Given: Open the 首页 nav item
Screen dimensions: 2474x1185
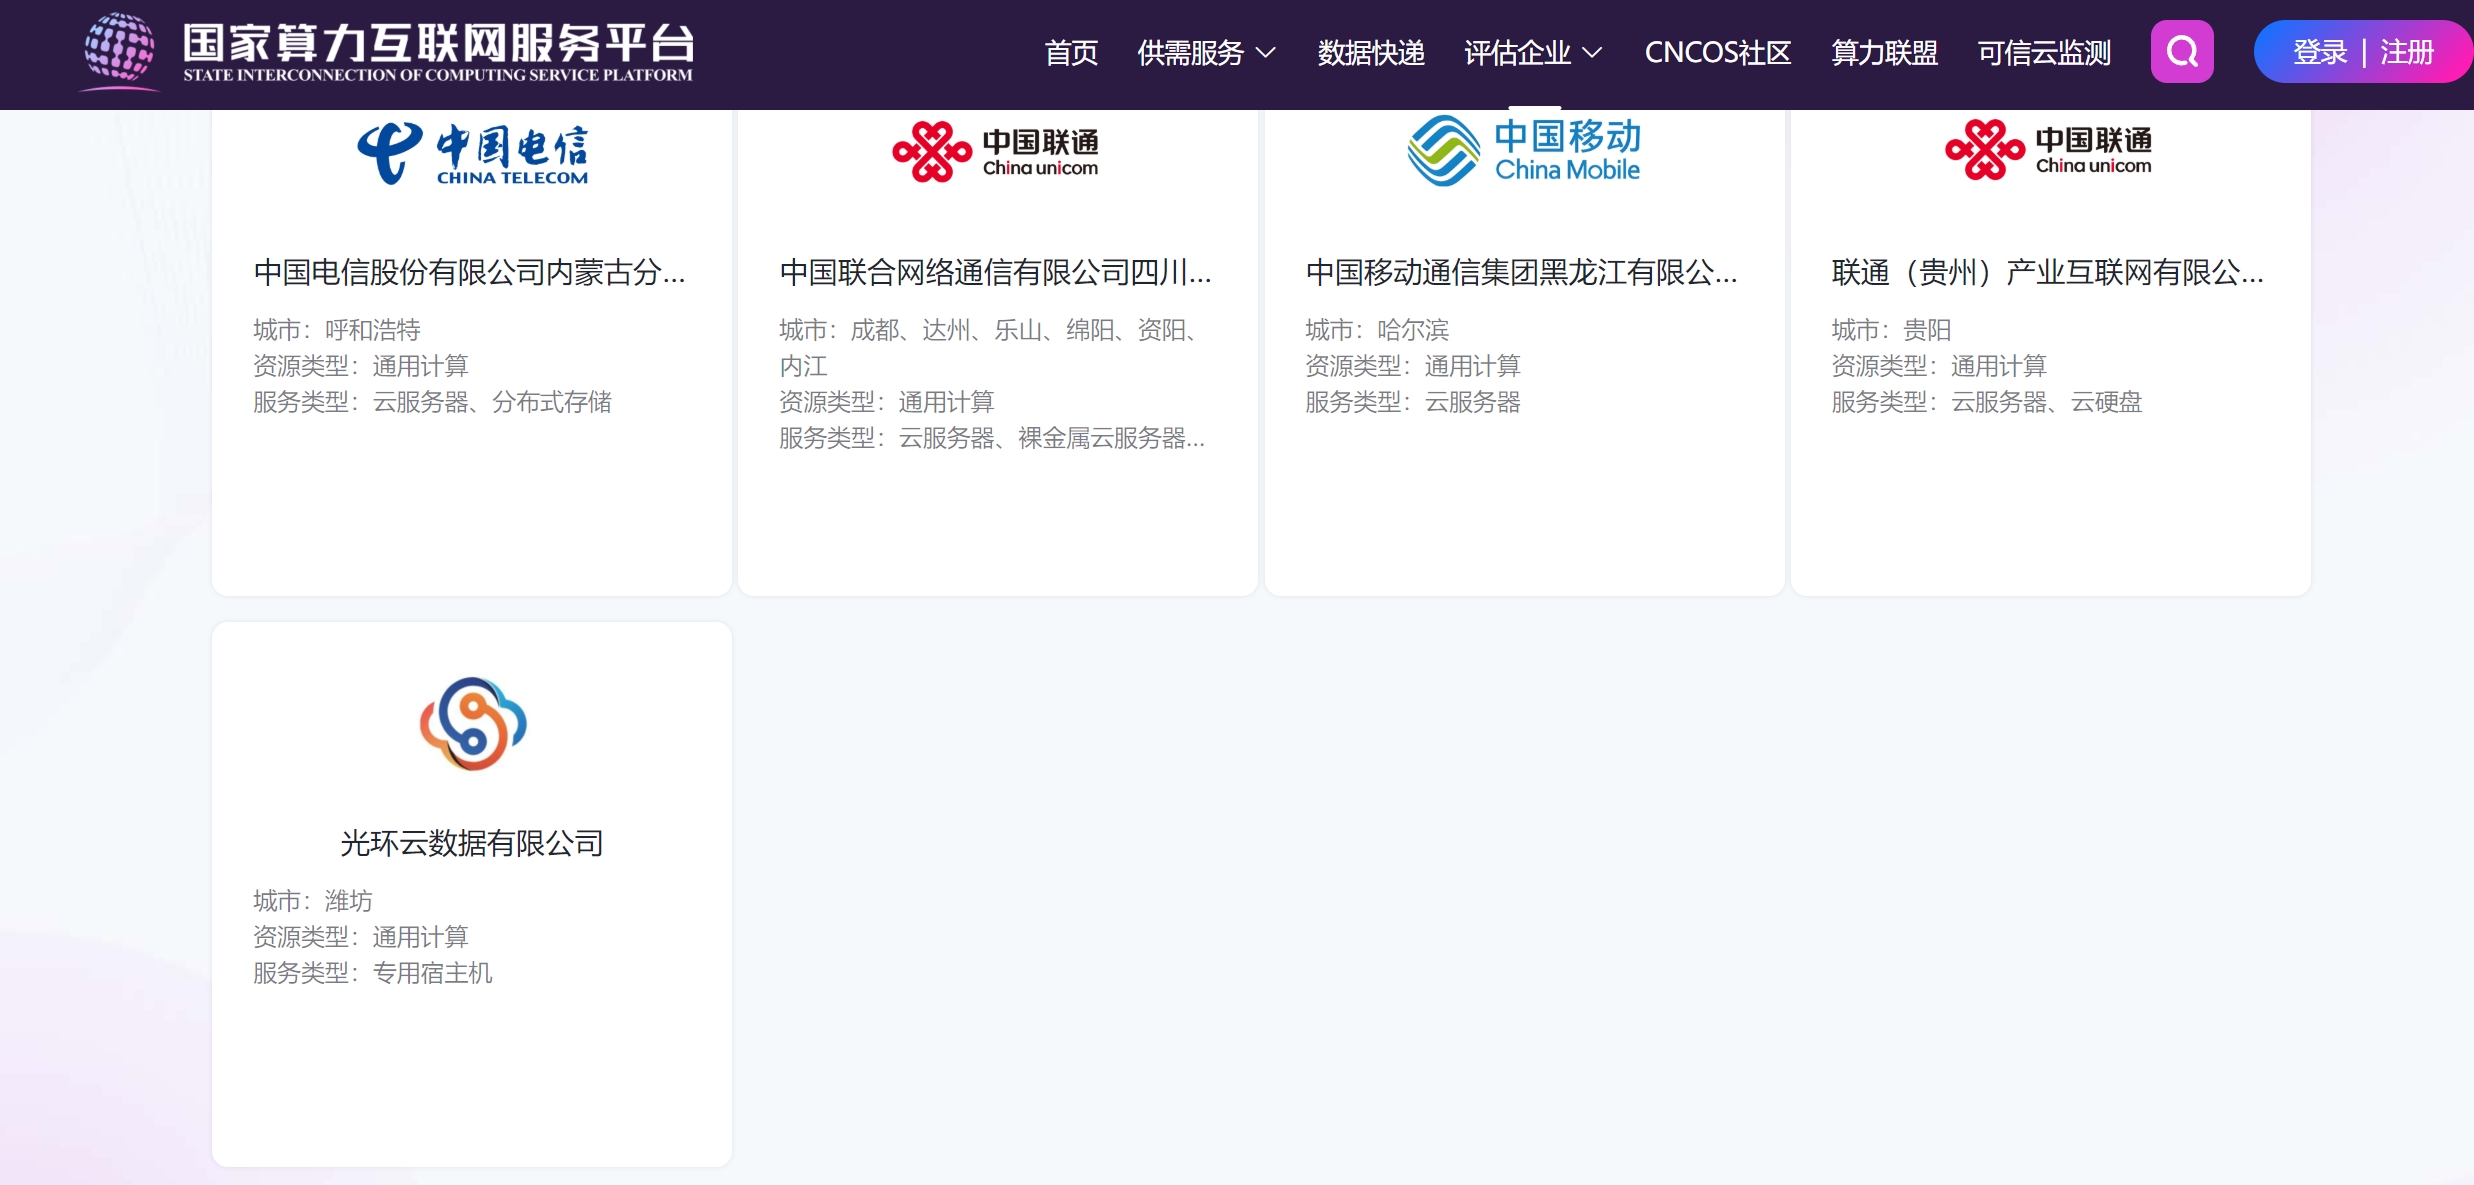Looking at the screenshot, I should 1071,53.
